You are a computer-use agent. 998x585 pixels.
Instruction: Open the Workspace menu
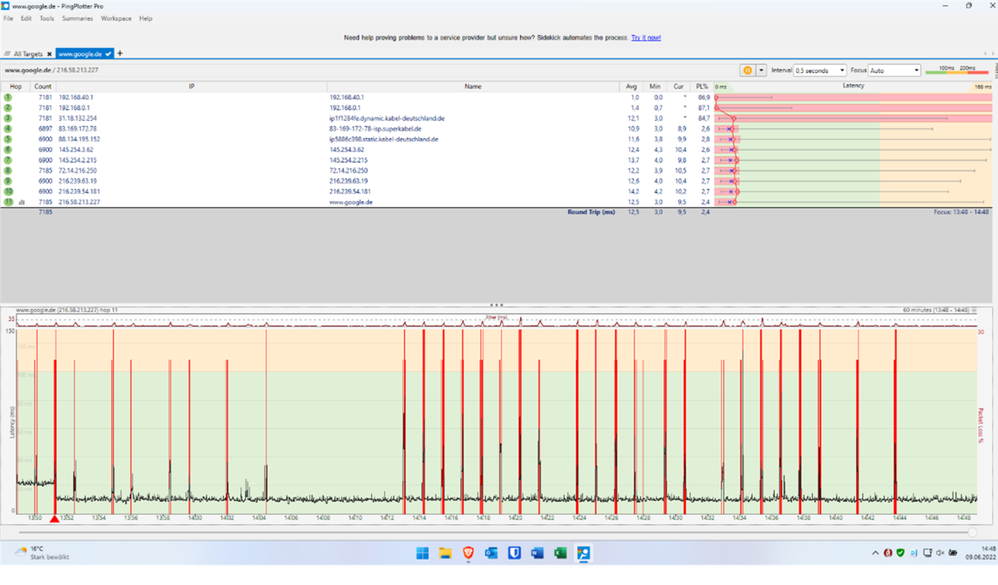coord(115,18)
